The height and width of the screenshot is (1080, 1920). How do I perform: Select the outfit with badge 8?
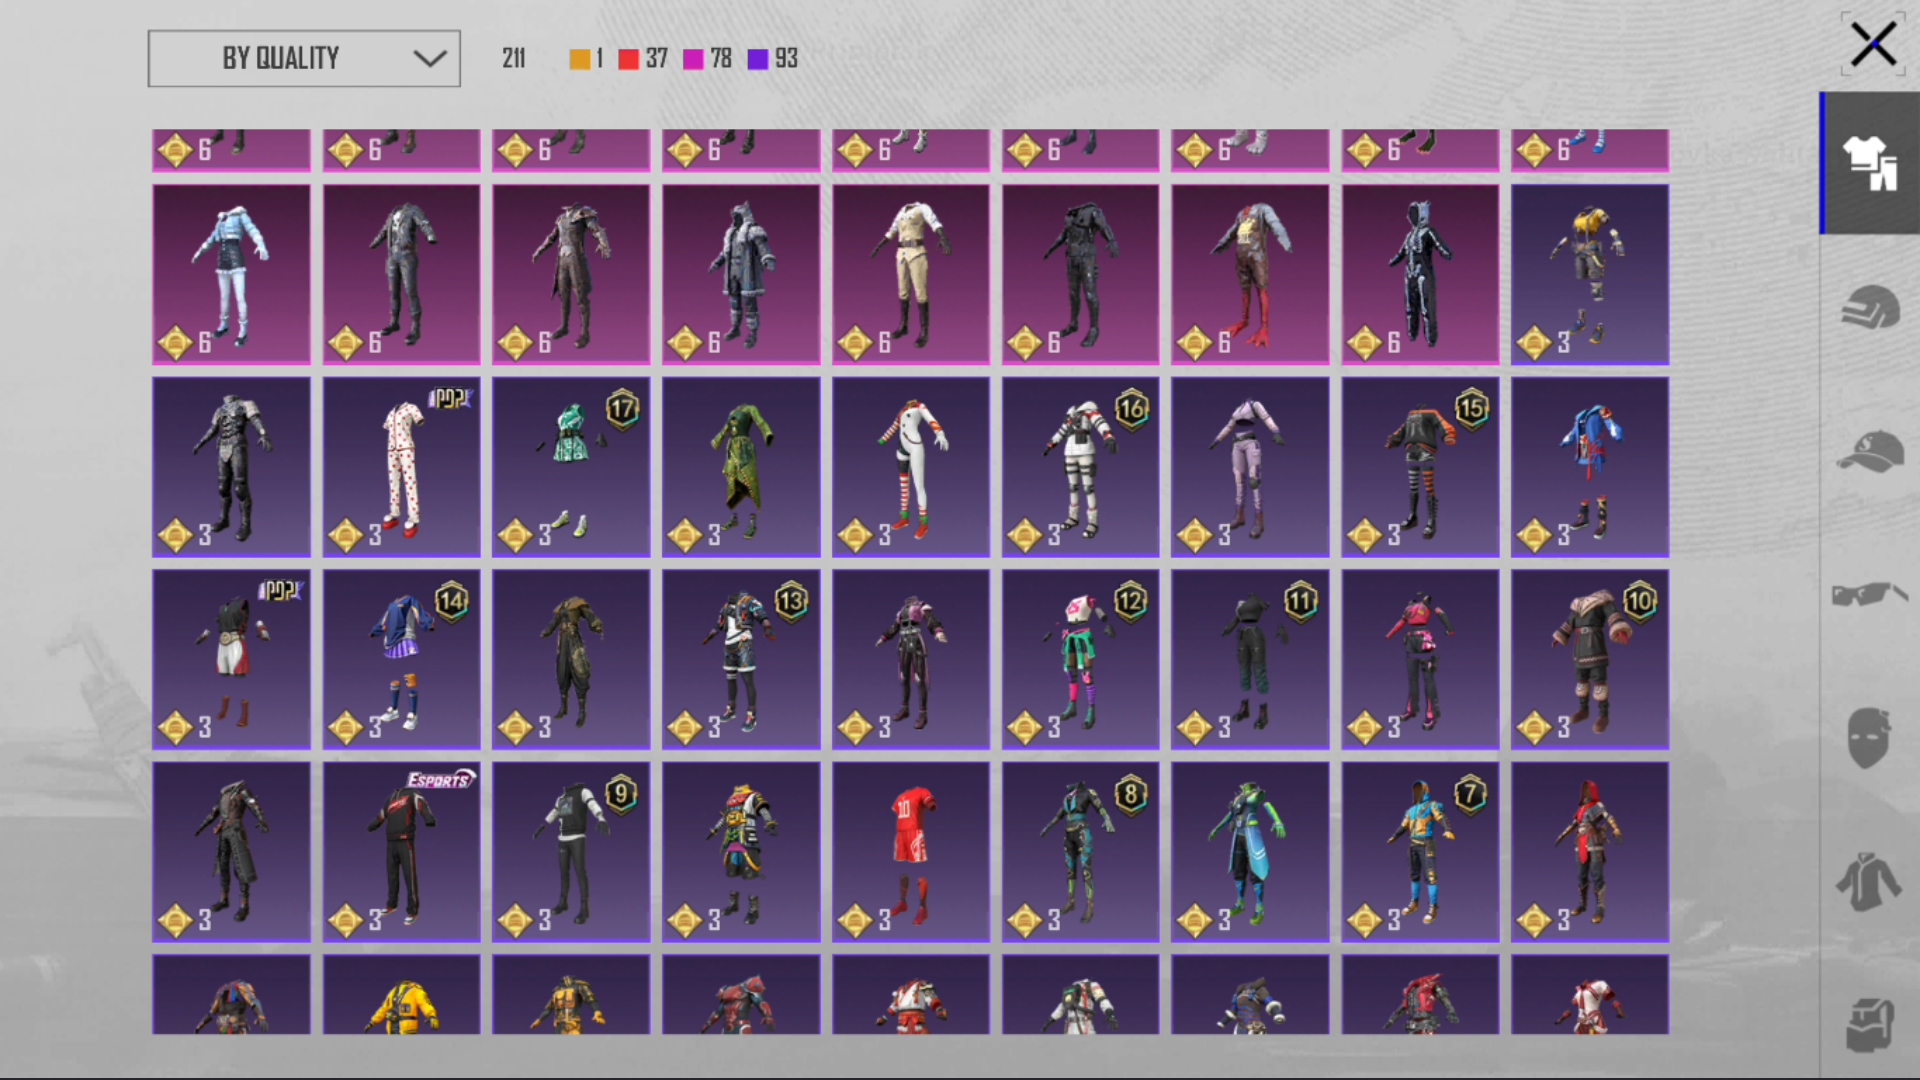[x=1081, y=852]
